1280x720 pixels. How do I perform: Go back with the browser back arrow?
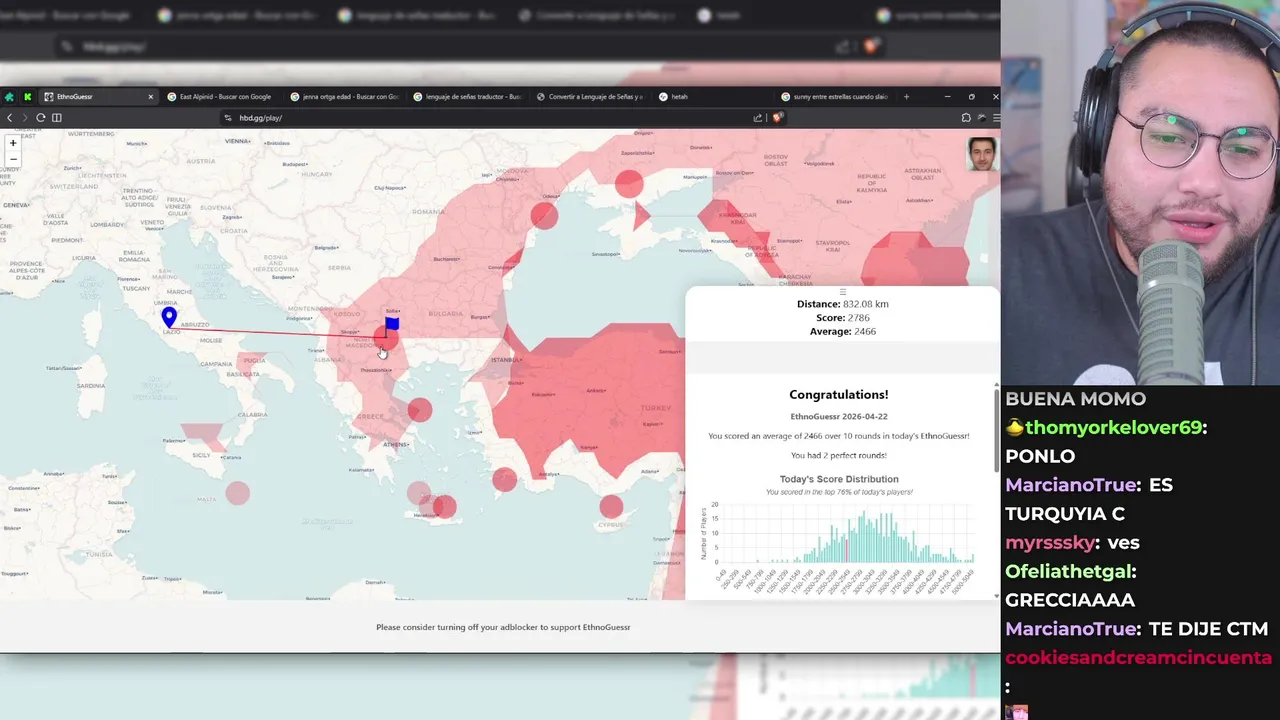(10, 118)
